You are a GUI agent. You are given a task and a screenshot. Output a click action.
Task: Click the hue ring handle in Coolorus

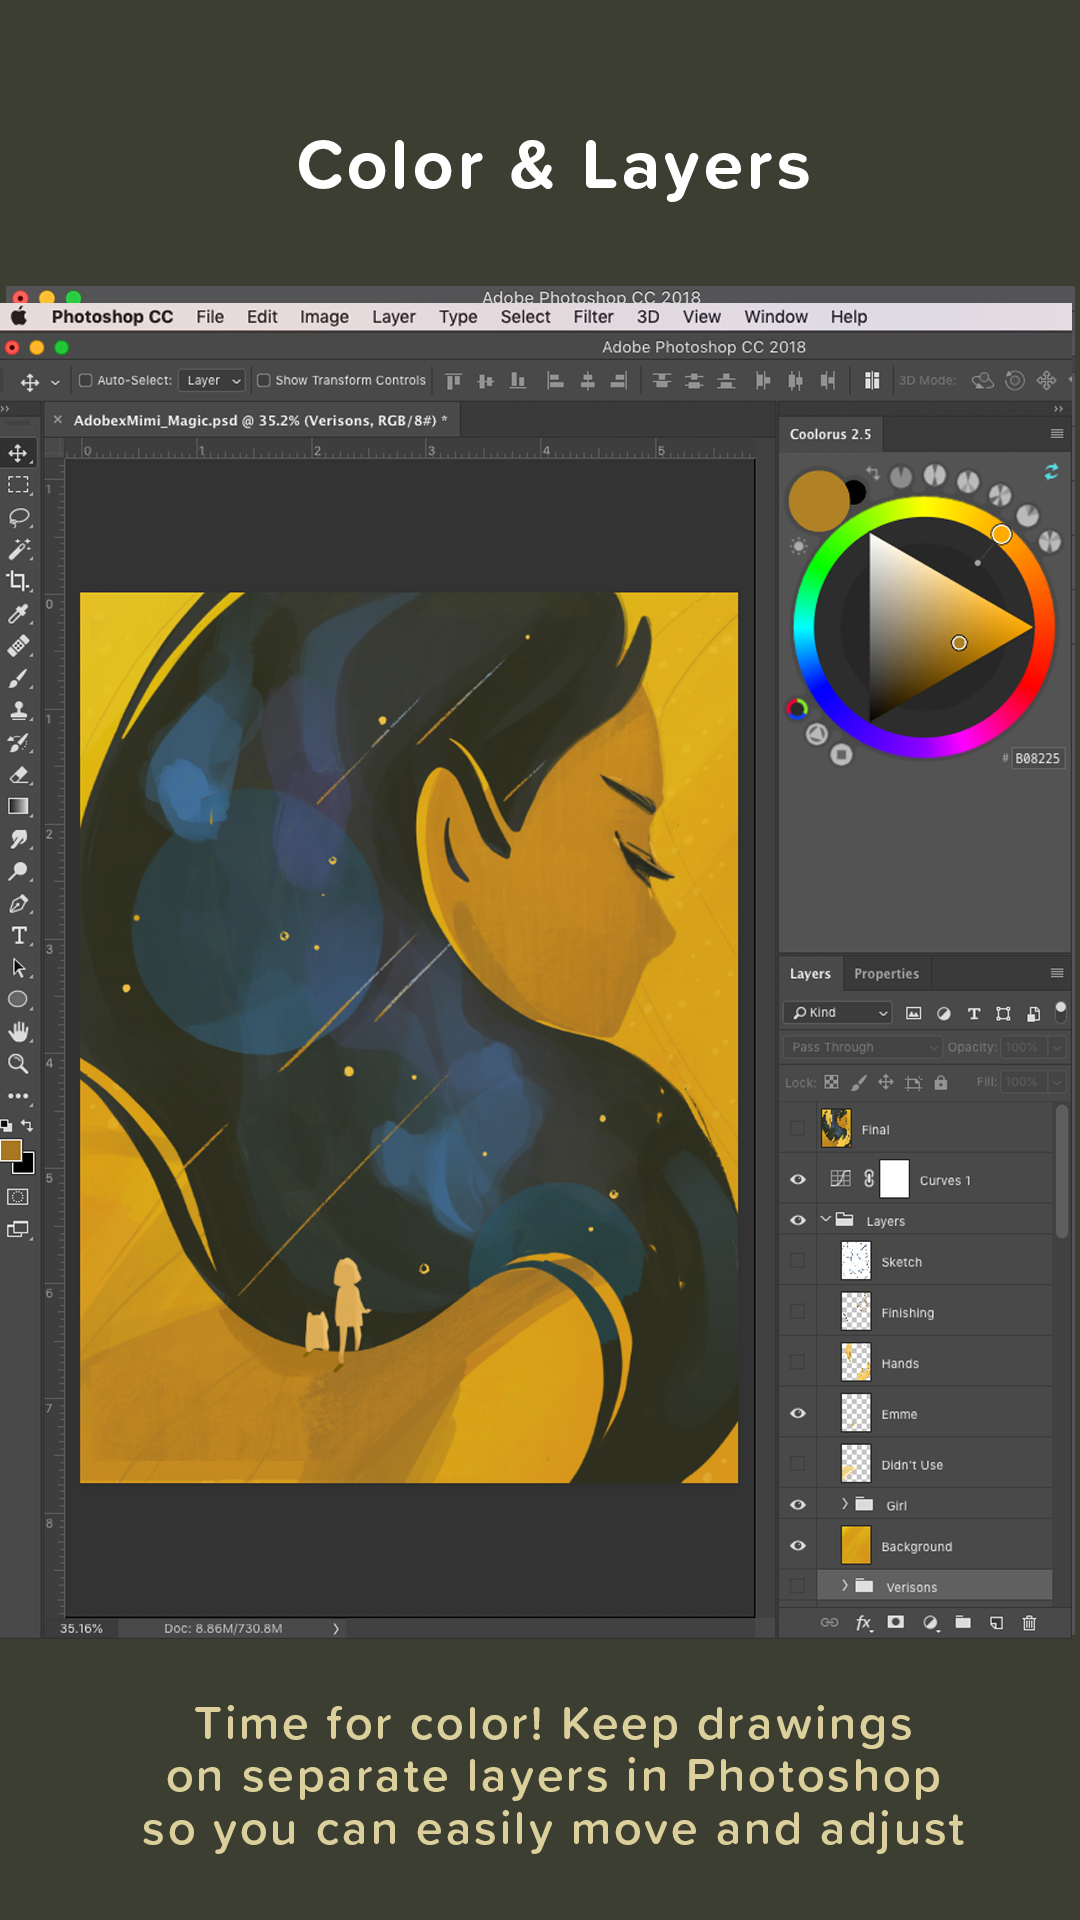(1001, 534)
